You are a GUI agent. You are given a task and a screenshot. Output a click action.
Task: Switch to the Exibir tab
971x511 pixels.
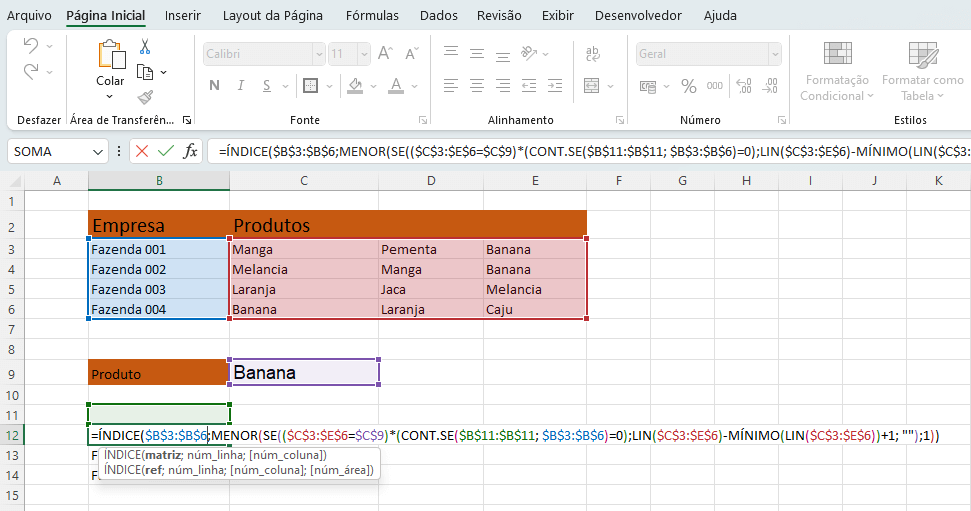coord(557,15)
